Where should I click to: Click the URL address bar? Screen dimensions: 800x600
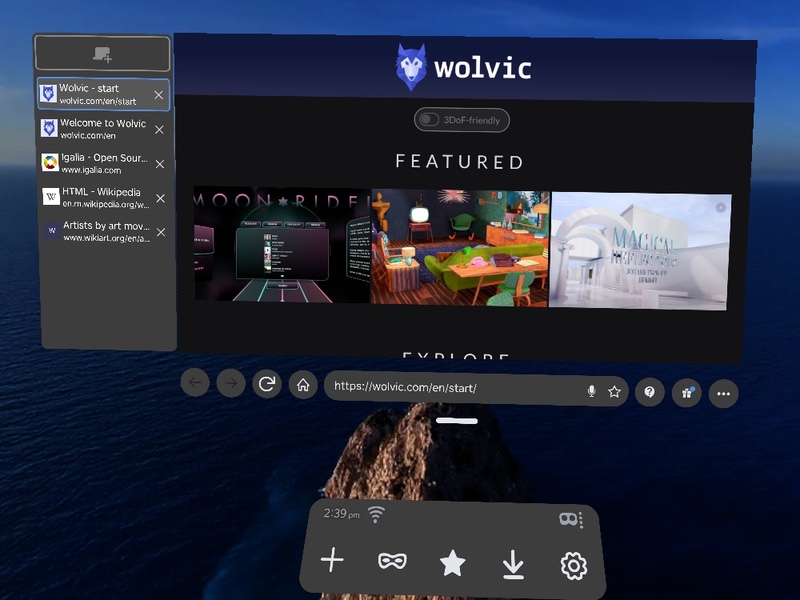[x=455, y=388]
